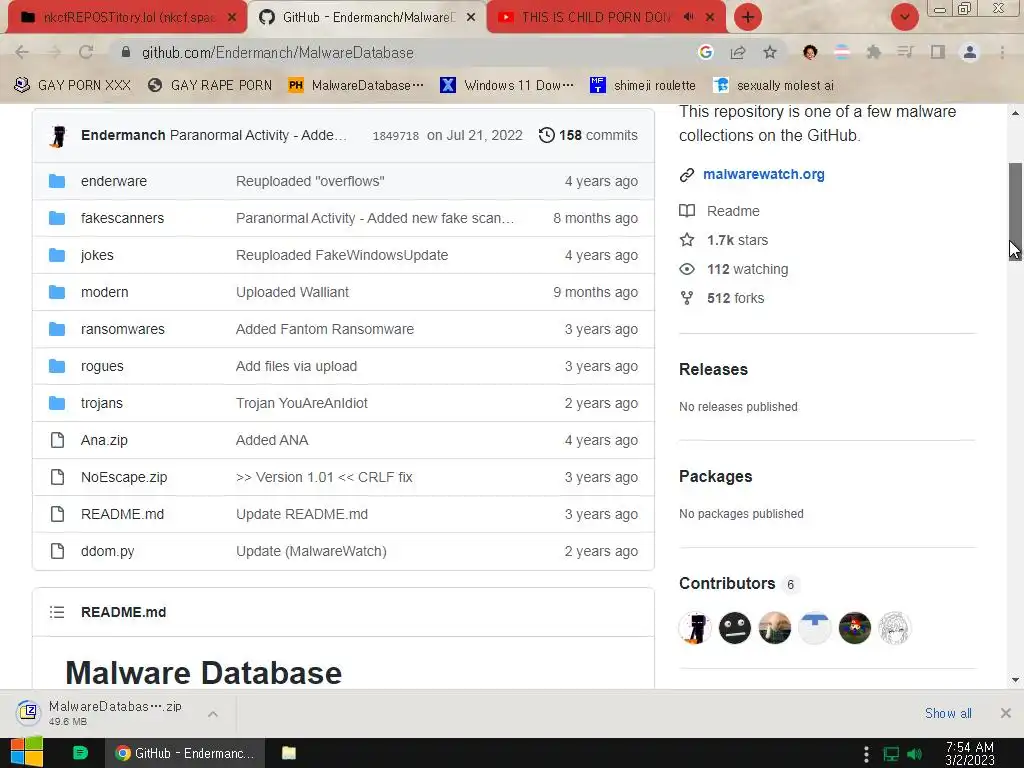Click the network tray icon
This screenshot has height=768, width=1024.
point(891,754)
